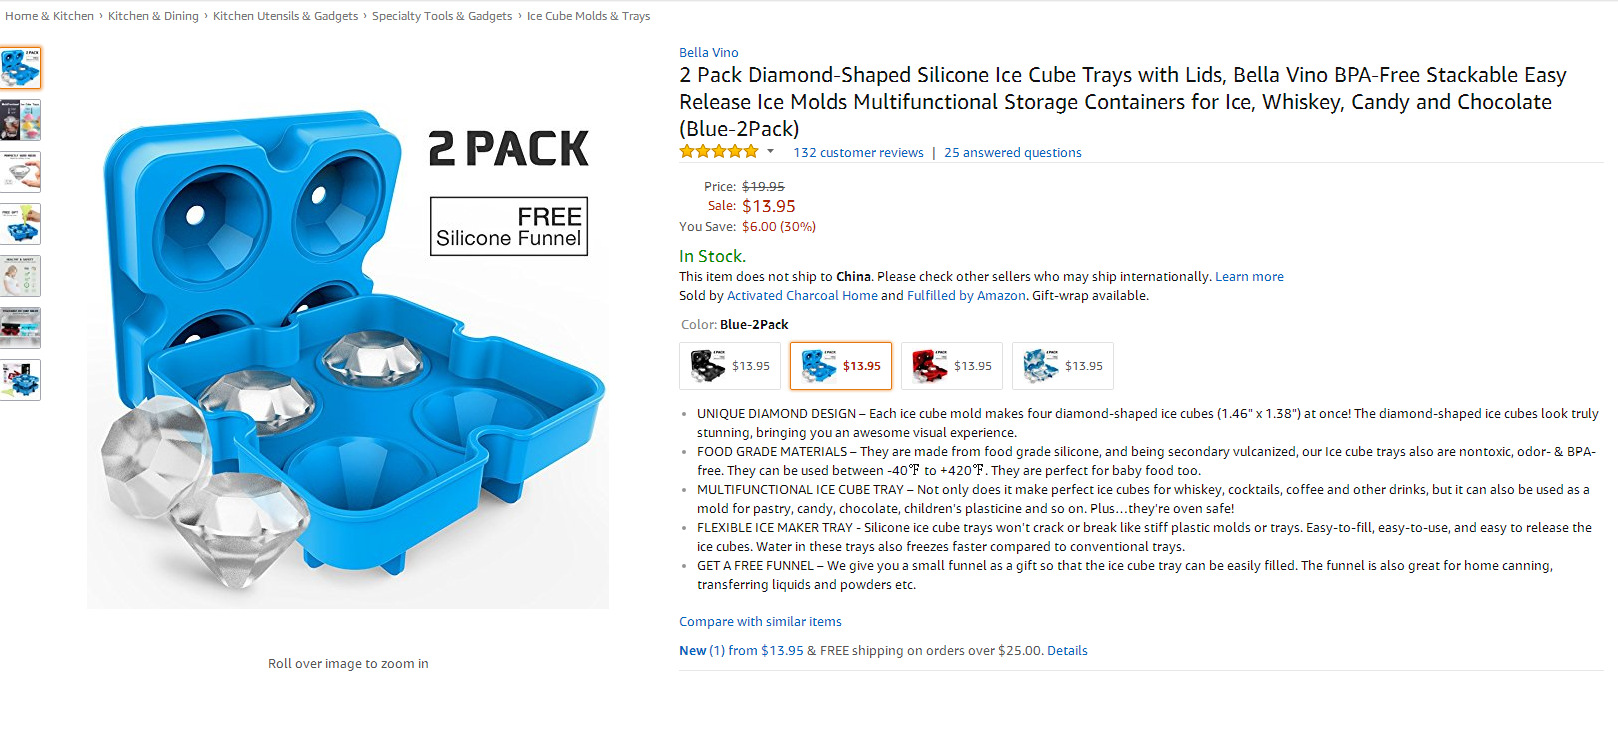View the red and black trays thumbnail
The image size is (1618, 730).
click(x=20, y=328)
